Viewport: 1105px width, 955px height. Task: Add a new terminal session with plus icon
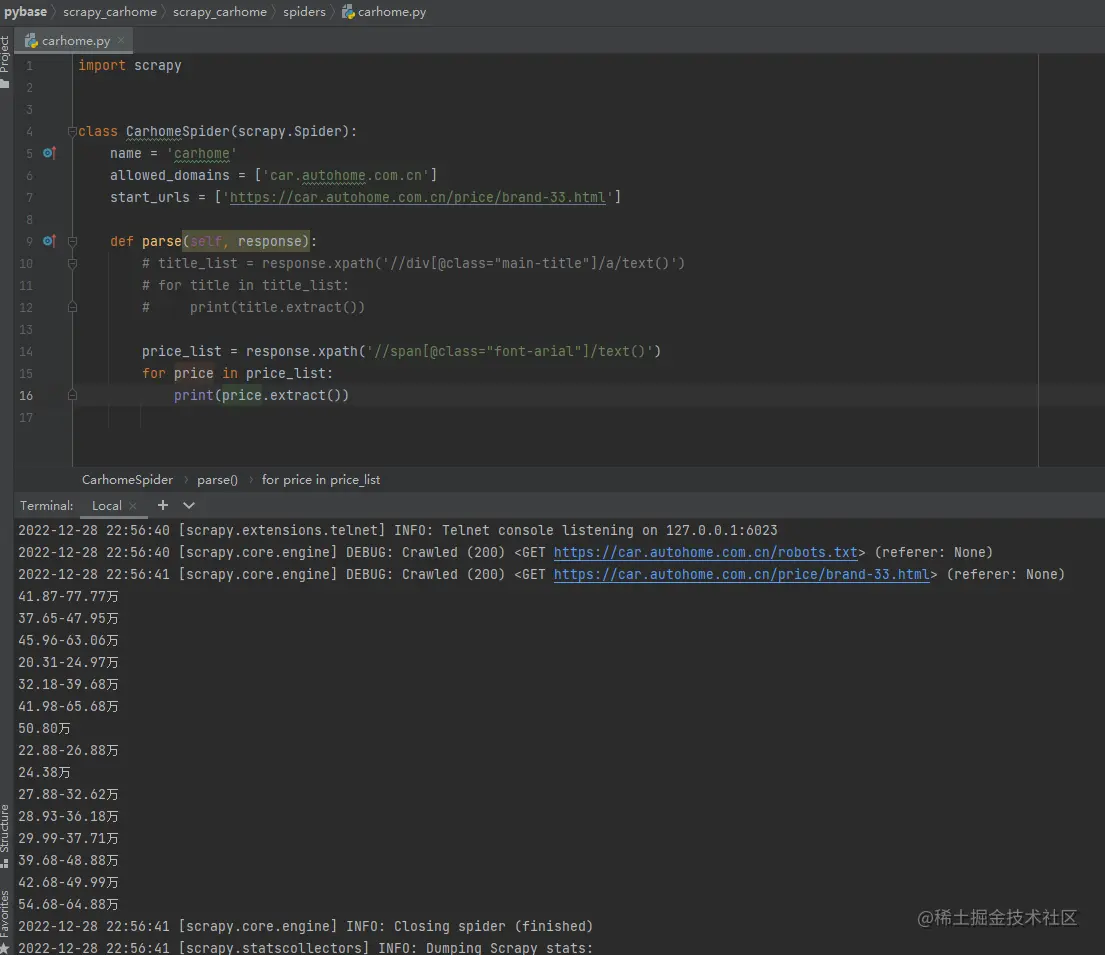tap(163, 505)
